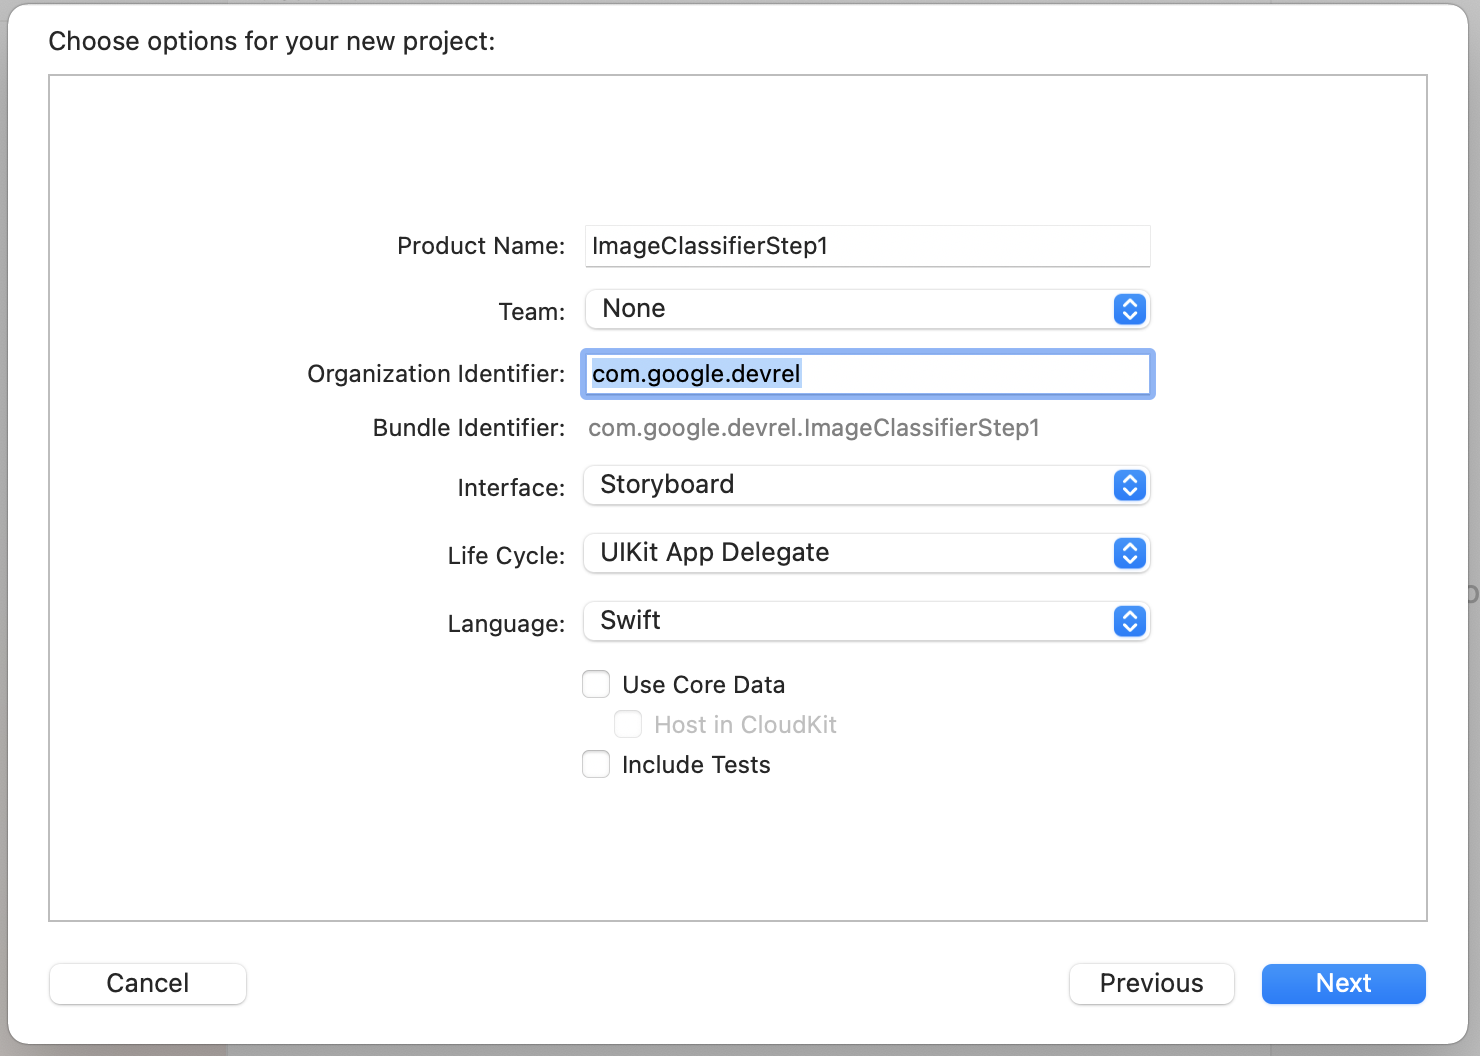Viewport: 1480px width, 1056px height.
Task: Go back with the Previous button
Action: click(x=1151, y=983)
